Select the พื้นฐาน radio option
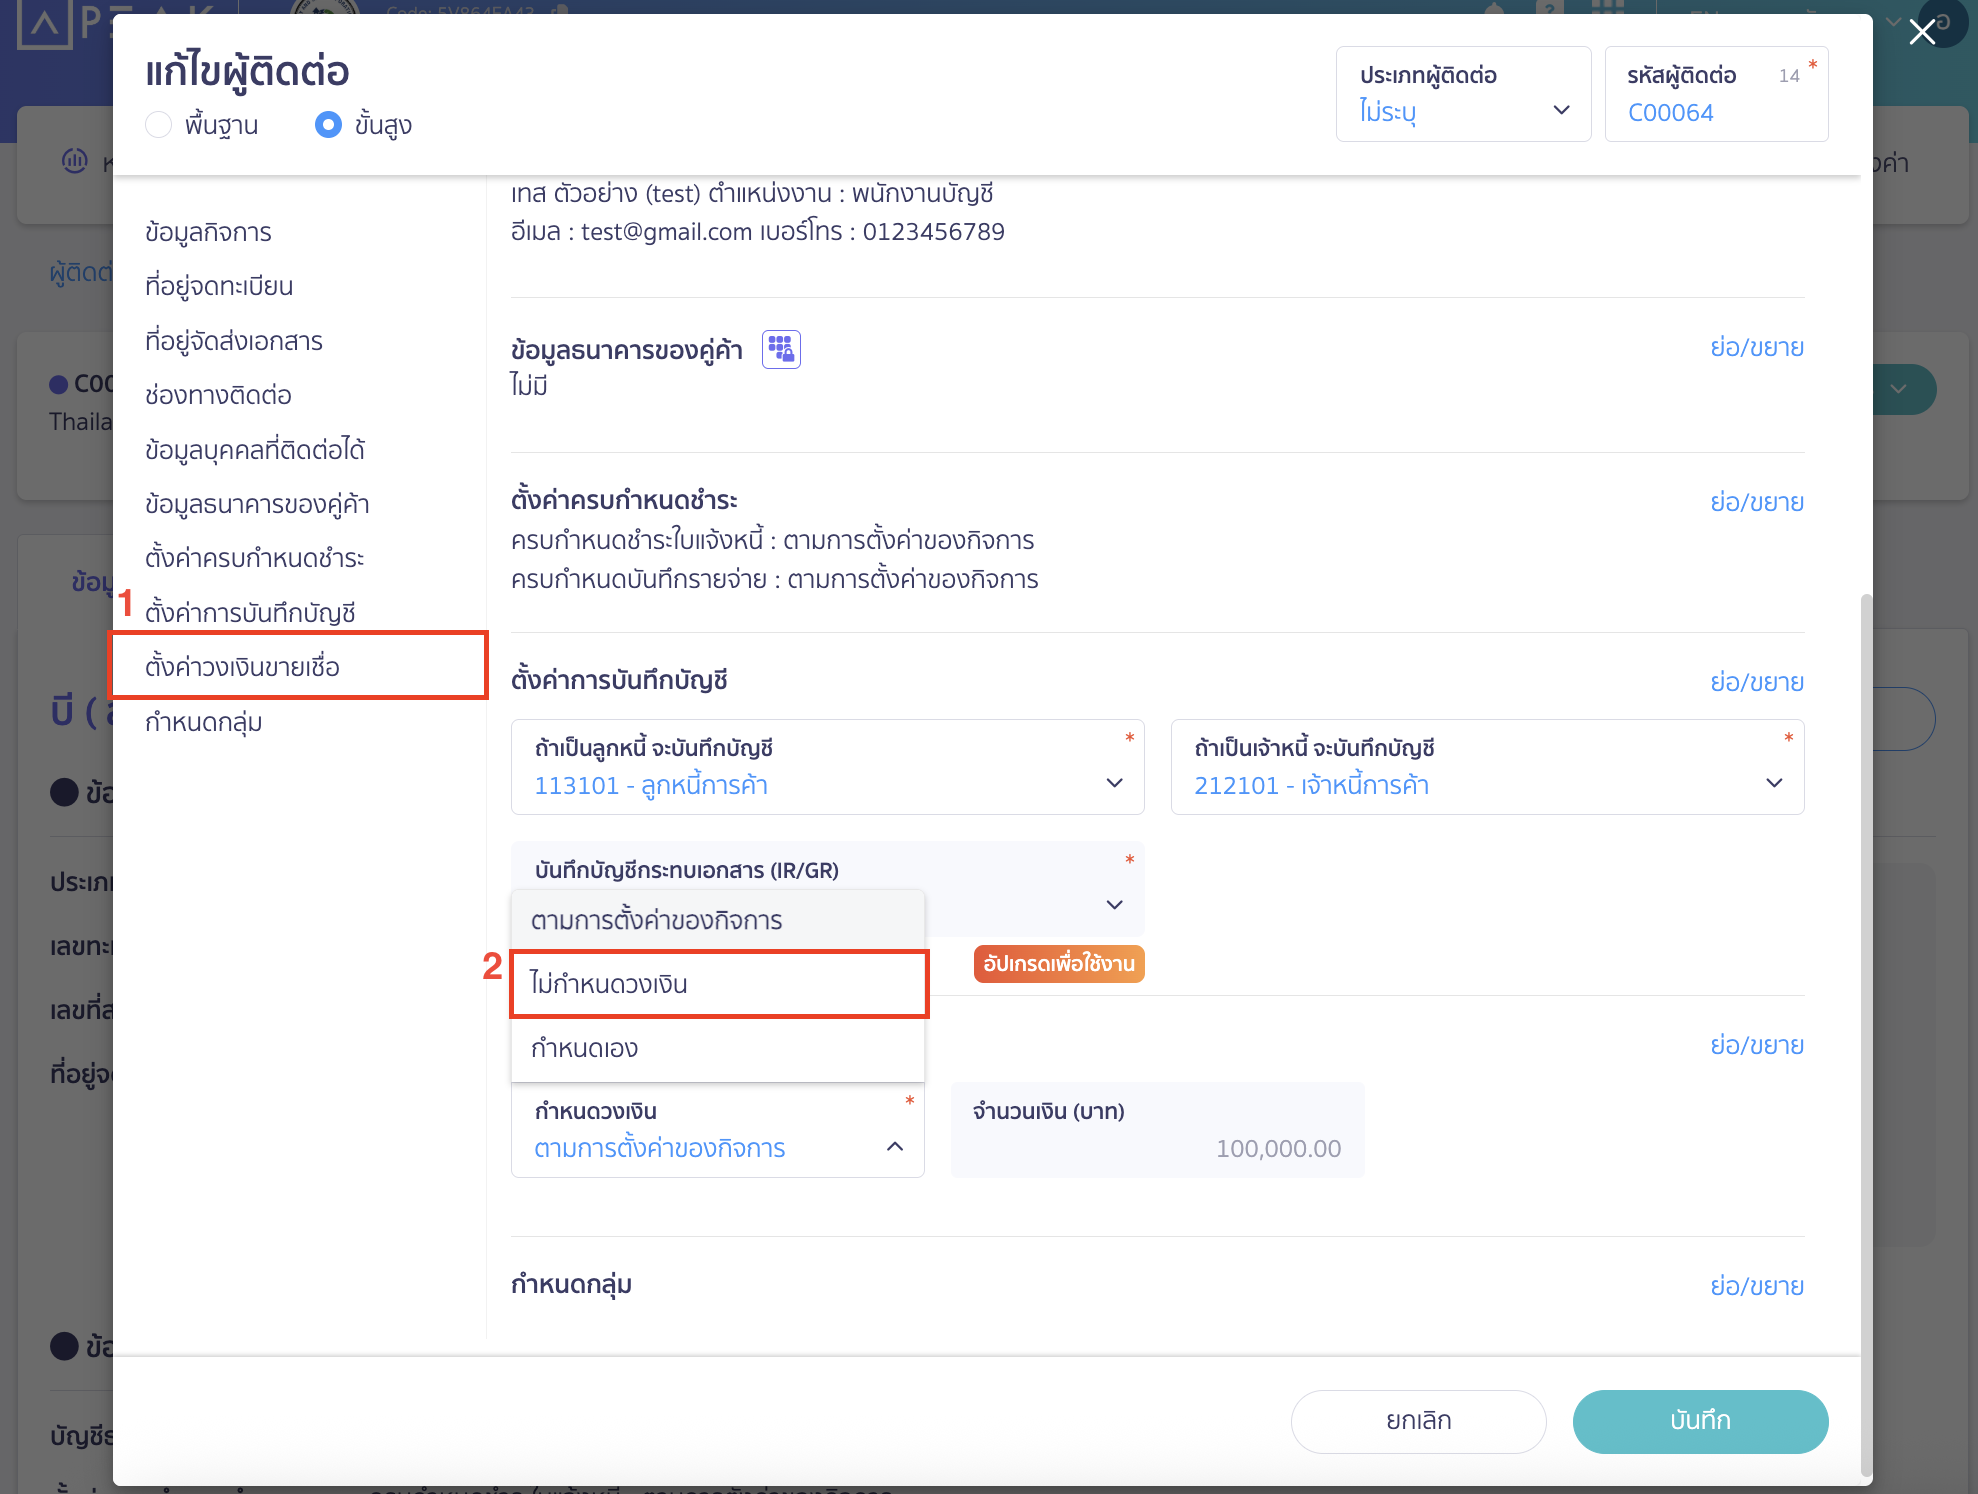This screenshot has height=1494, width=1978. coord(159,125)
